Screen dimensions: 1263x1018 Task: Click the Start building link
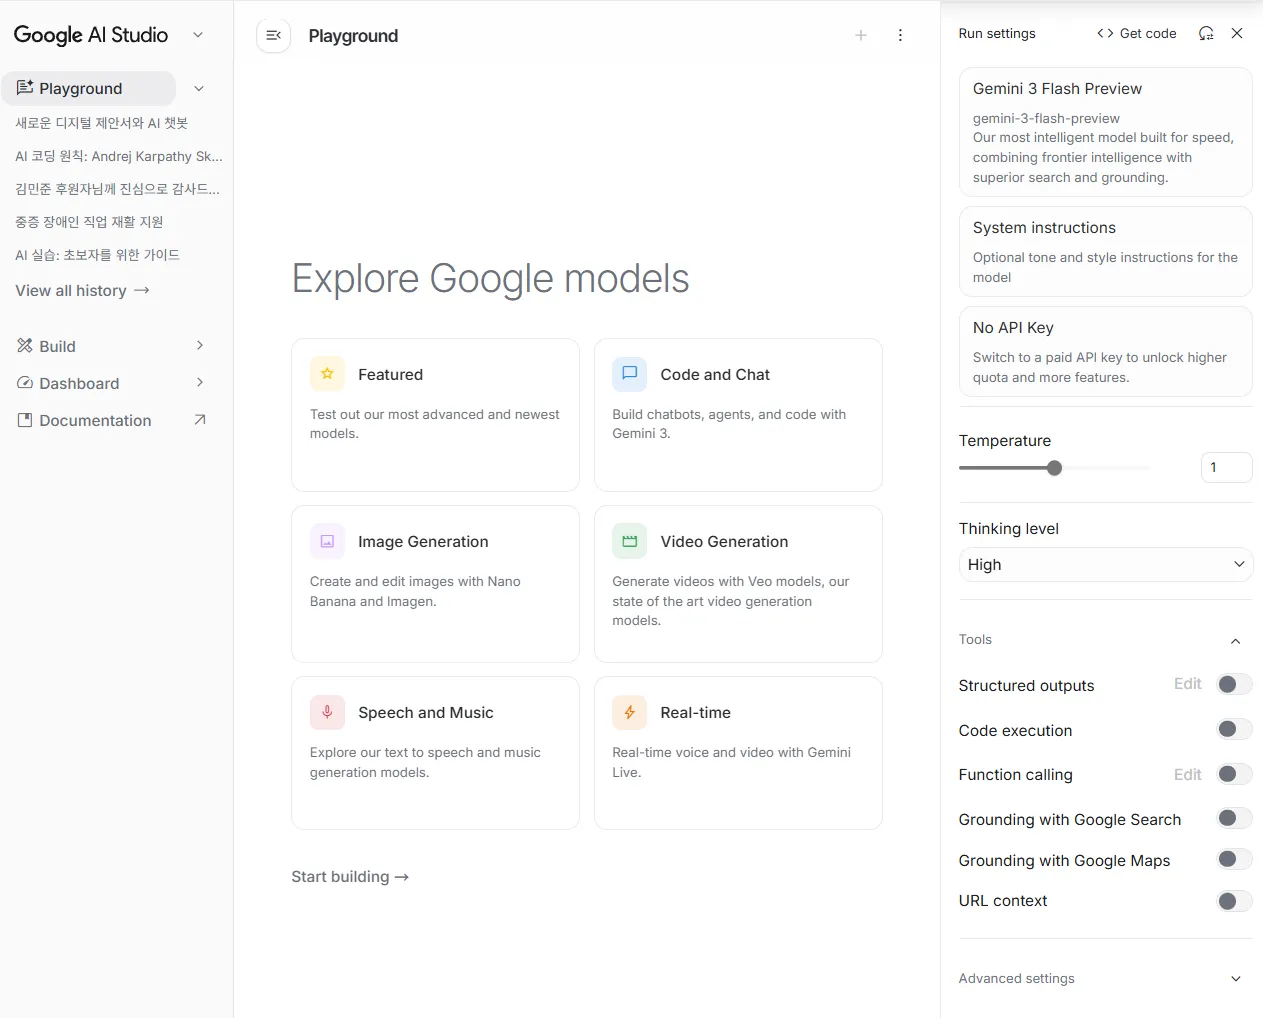point(350,877)
